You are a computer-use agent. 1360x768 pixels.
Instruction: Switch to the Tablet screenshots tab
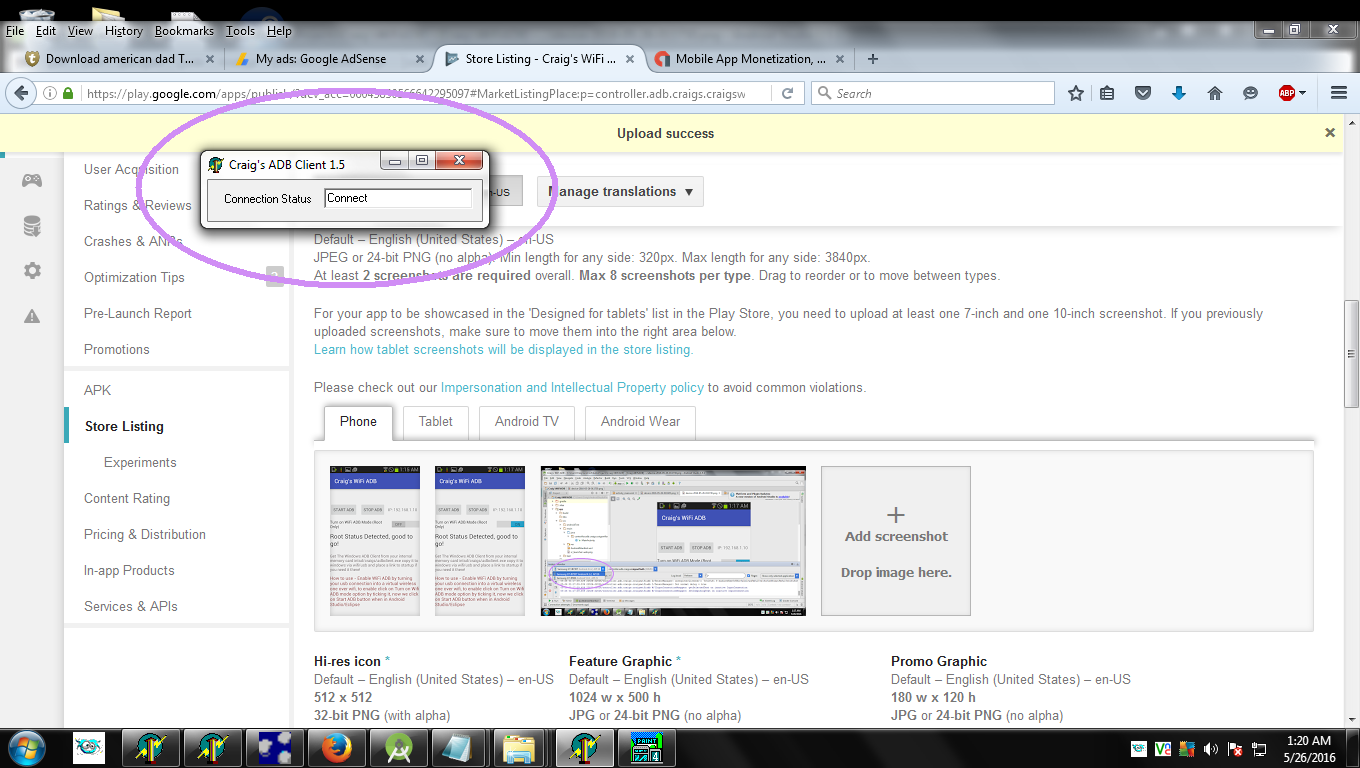[435, 421]
